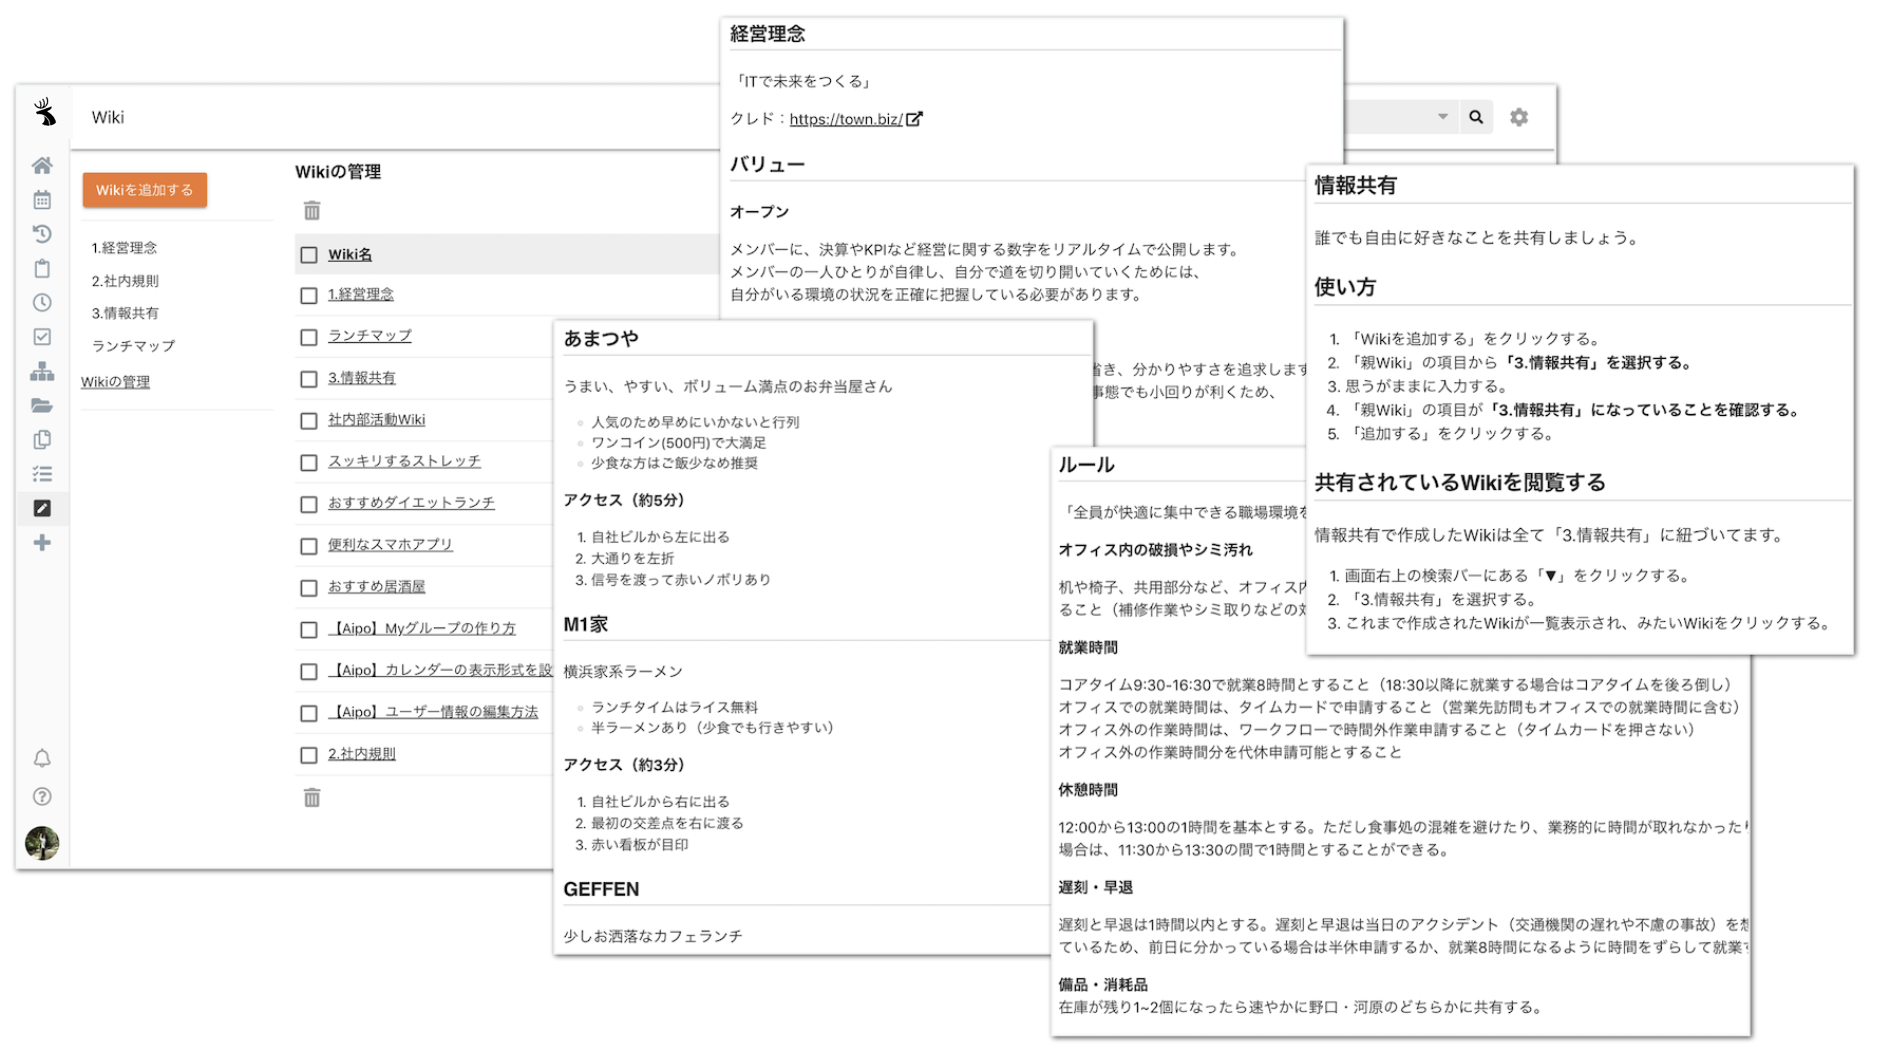The image size is (1884, 1058).
Task: Open the checklist icon in sidebar
Action: coord(42,474)
